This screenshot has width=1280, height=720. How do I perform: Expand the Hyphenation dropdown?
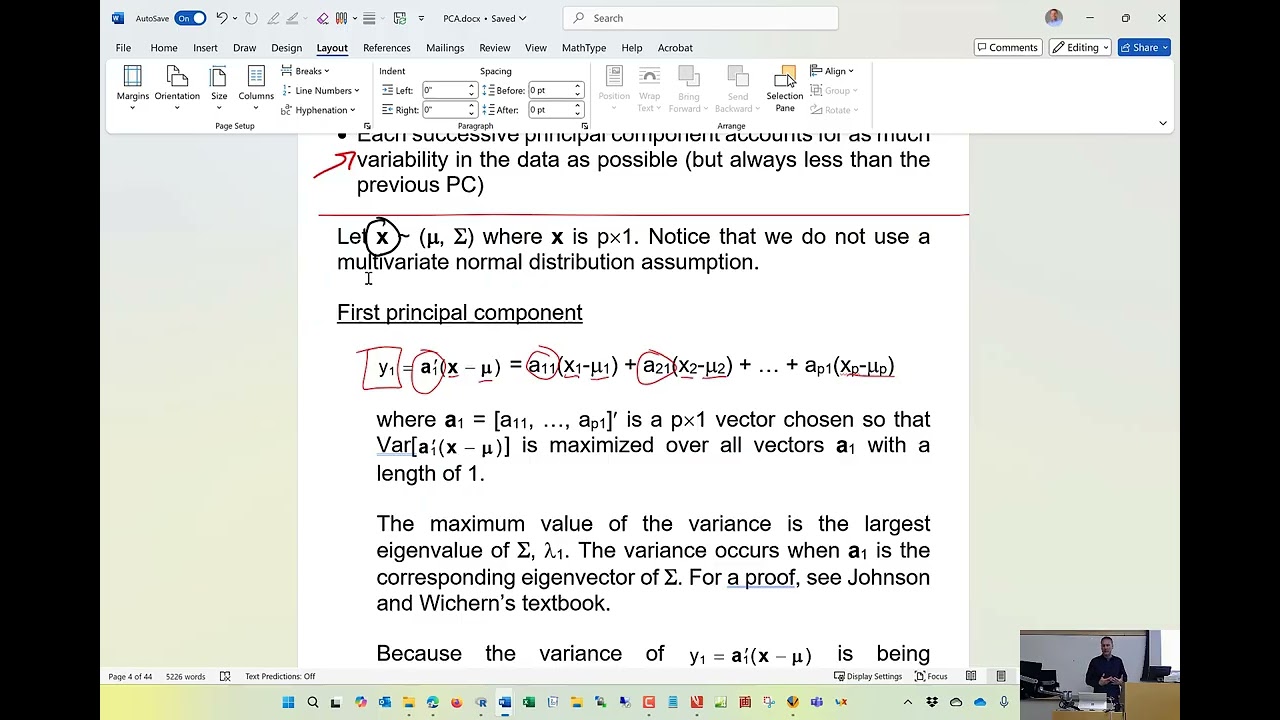coord(318,110)
